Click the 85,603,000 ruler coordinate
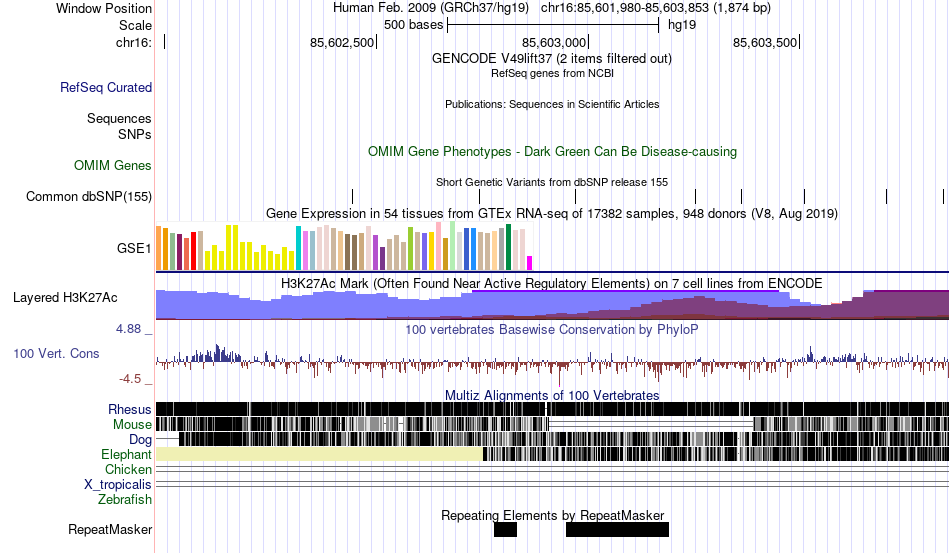The image size is (950, 553). tap(554, 42)
